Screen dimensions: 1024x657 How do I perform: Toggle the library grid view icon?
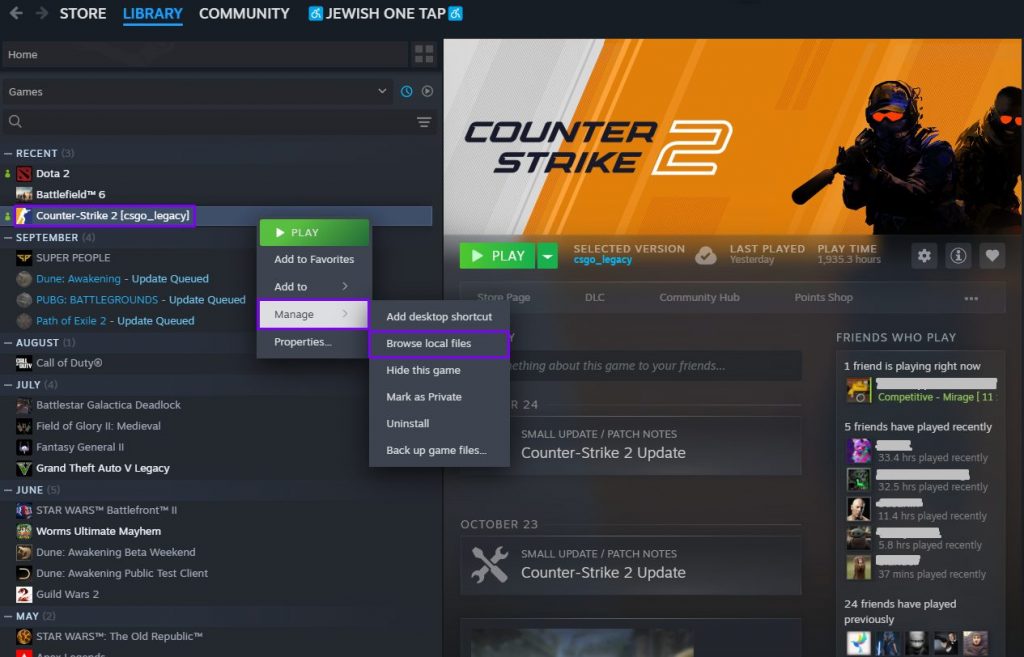pyautogui.click(x=424, y=54)
